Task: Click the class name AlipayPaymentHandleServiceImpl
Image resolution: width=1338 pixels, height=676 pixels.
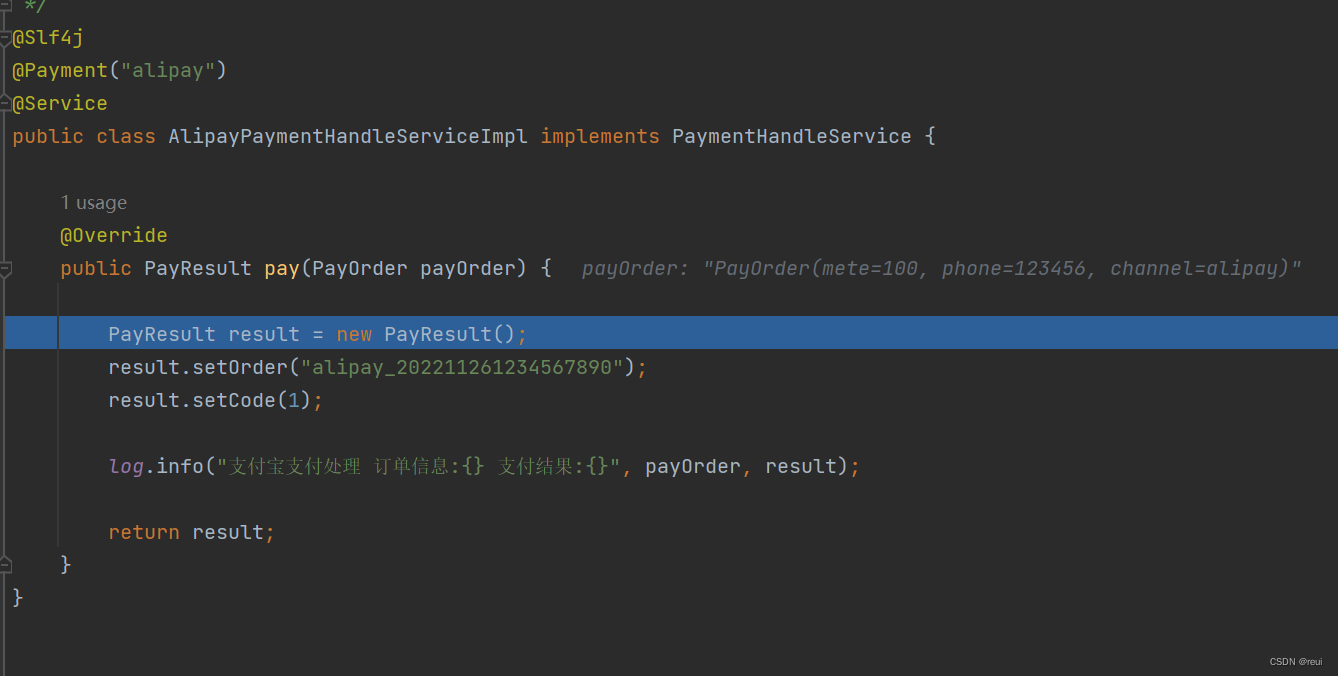Action: (x=348, y=136)
